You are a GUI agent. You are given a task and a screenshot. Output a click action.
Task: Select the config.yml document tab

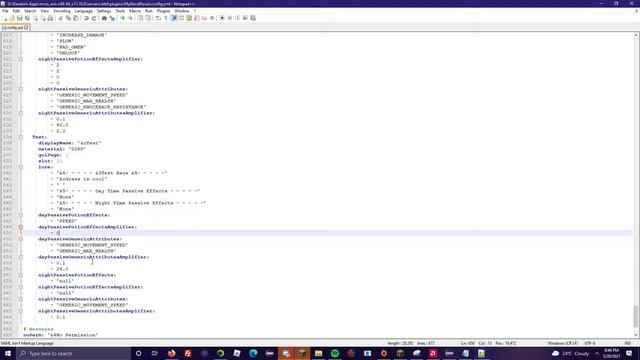tap(15, 28)
